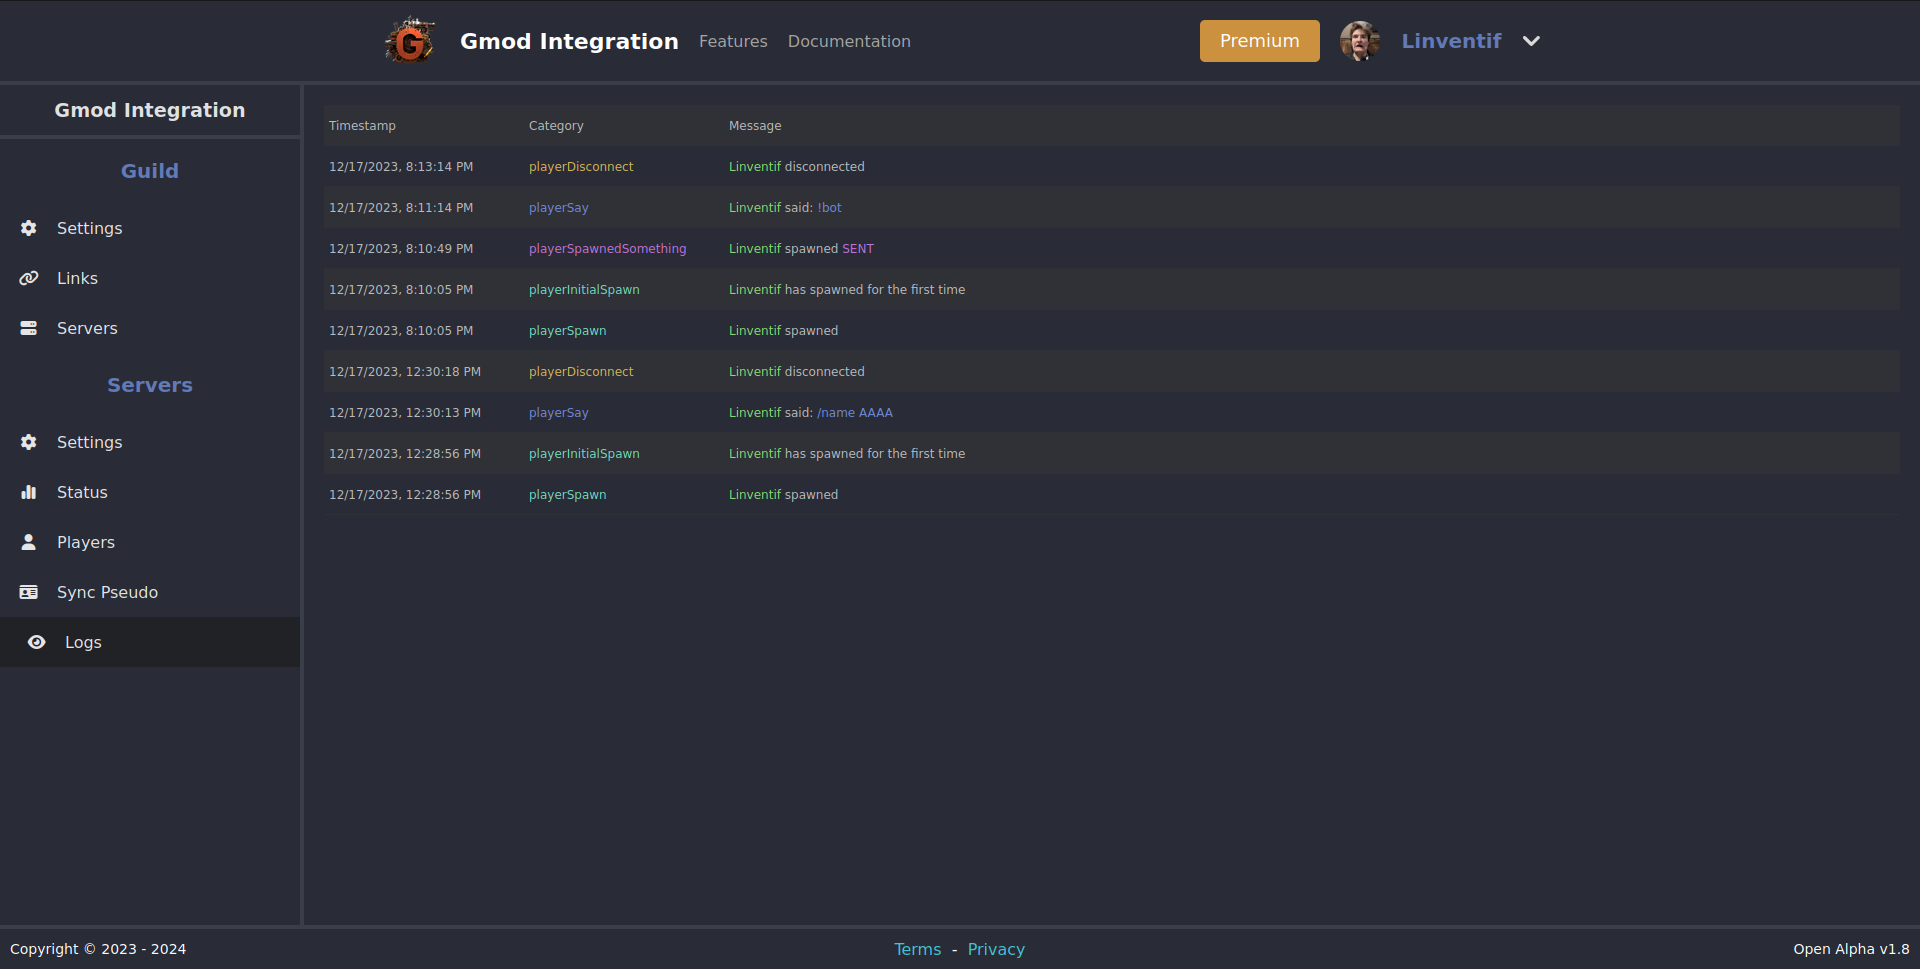The width and height of the screenshot is (1920, 969).
Task: Click the Premium button
Action: point(1260,41)
